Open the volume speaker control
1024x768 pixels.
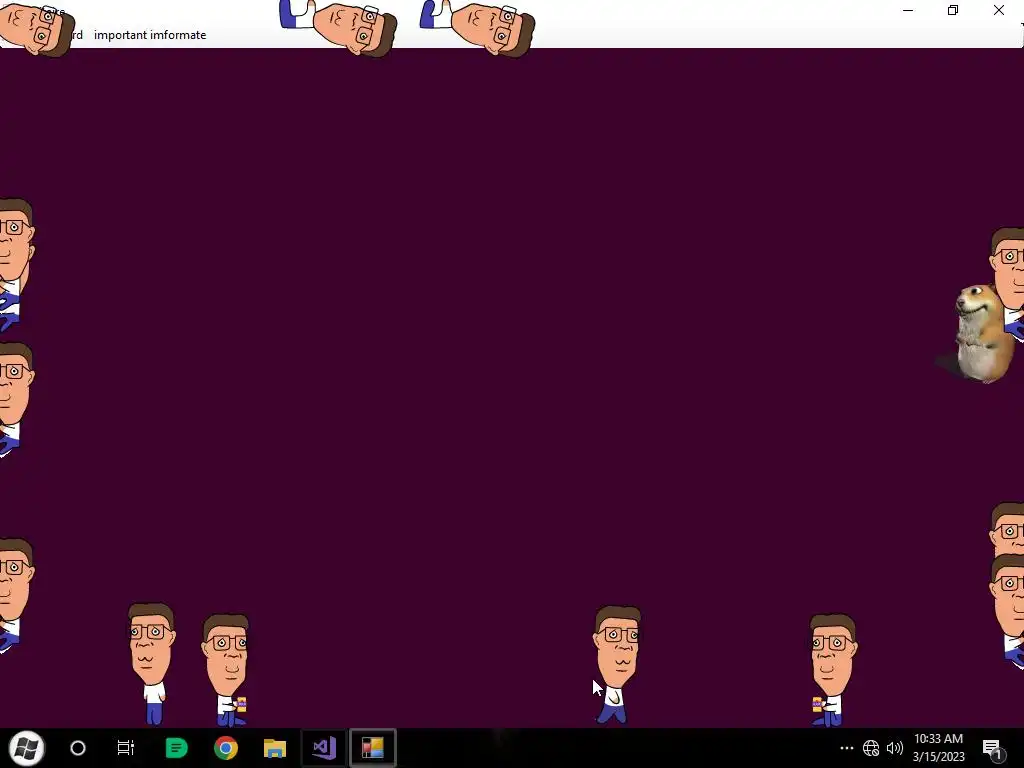click(x=895, y=748)
